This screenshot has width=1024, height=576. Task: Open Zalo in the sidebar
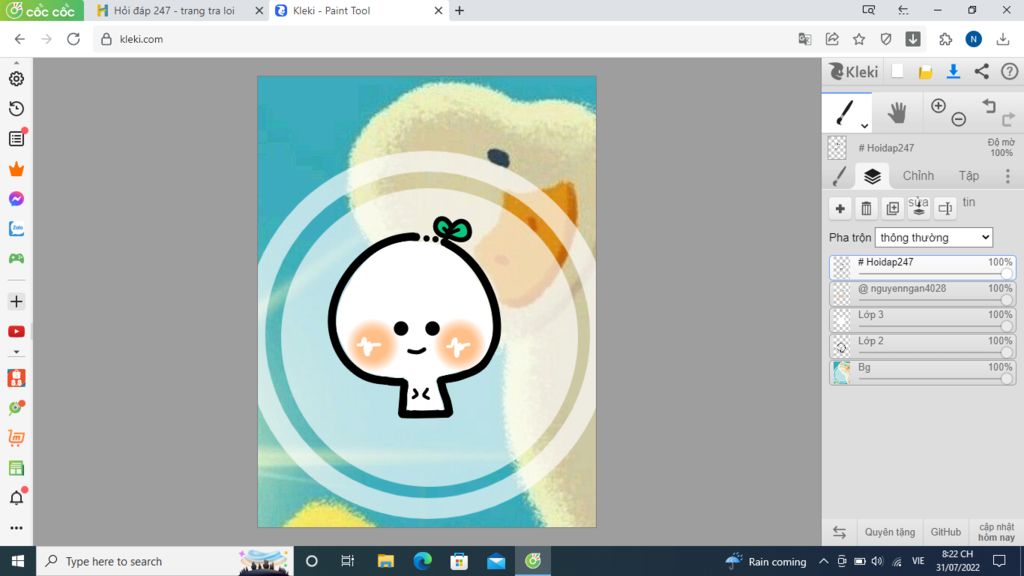pyautogui.click(x=16, y=229)
